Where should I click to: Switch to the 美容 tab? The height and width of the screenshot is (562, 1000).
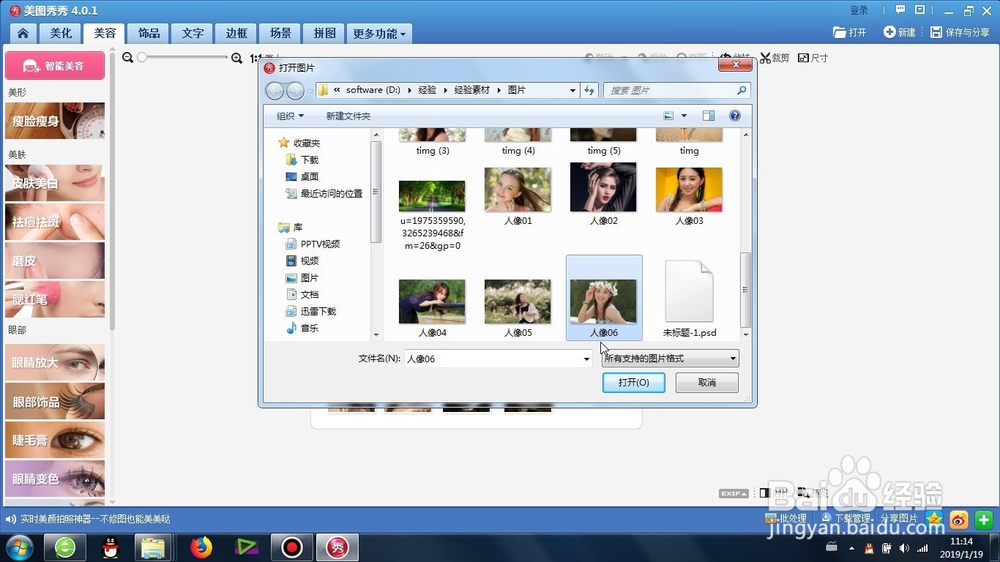pyautogui.click(x=105, y=33)
